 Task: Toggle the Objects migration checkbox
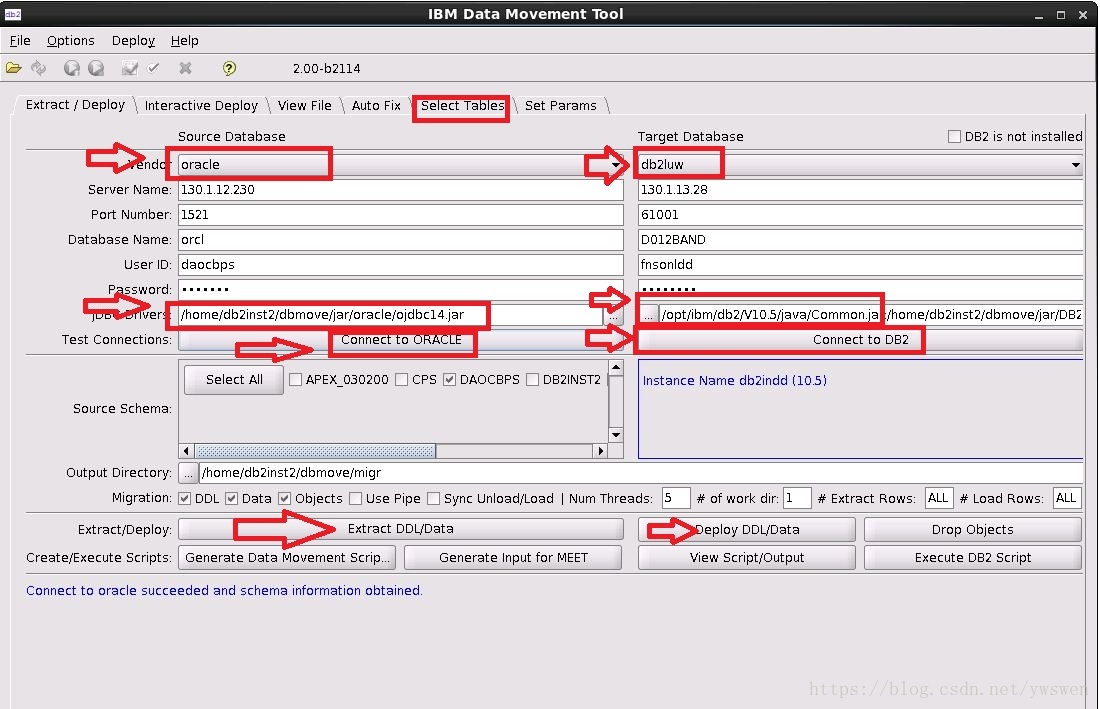pyautogui.click(x=284, y=499)
